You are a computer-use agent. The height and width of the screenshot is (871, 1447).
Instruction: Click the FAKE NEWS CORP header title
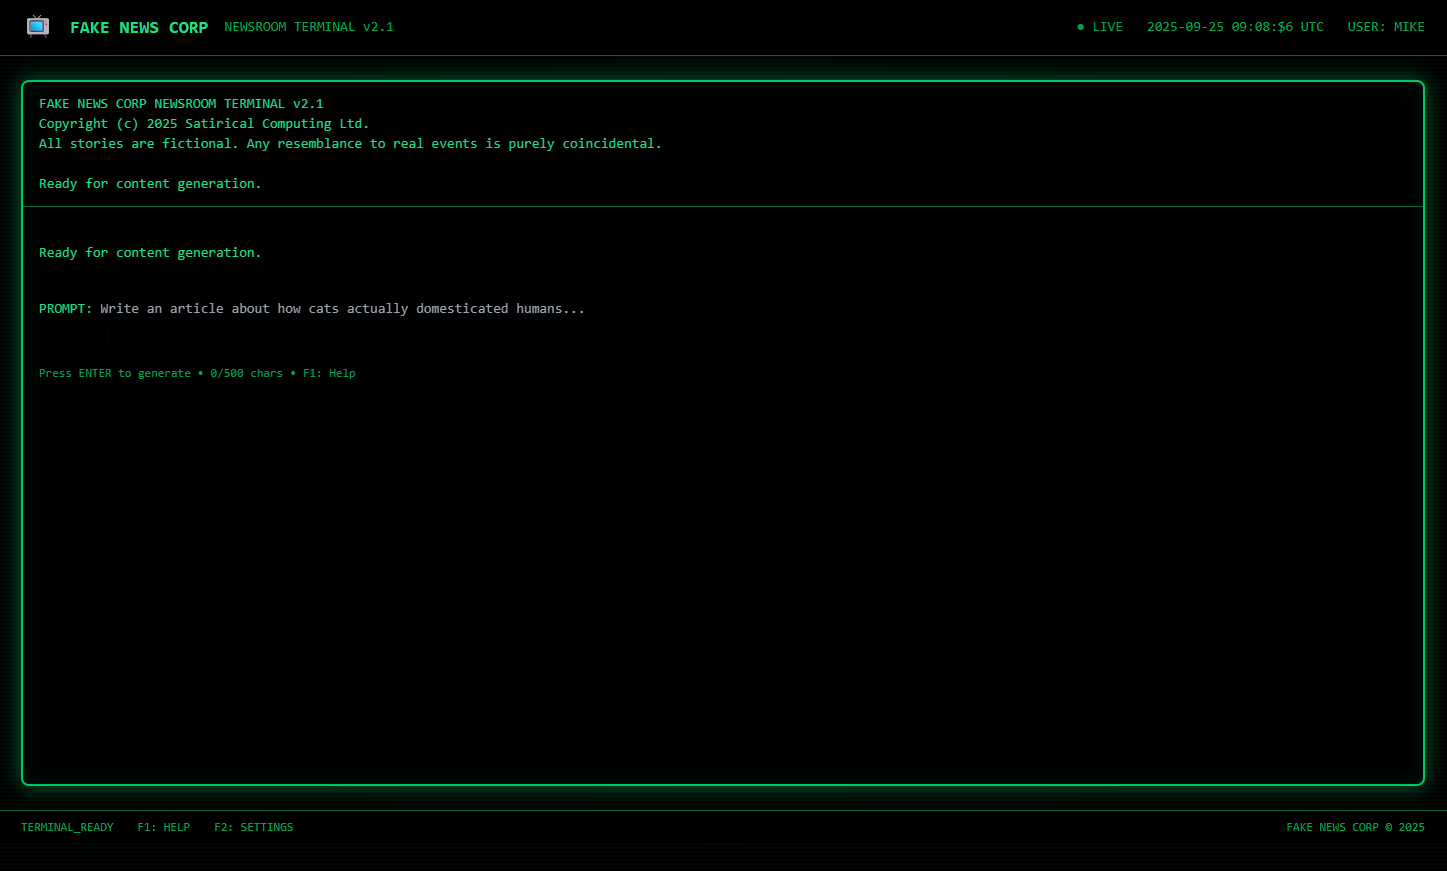click(139, 28)
